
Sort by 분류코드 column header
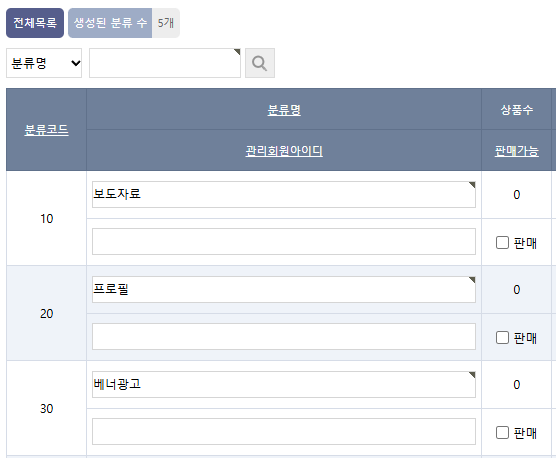point(46,130)
